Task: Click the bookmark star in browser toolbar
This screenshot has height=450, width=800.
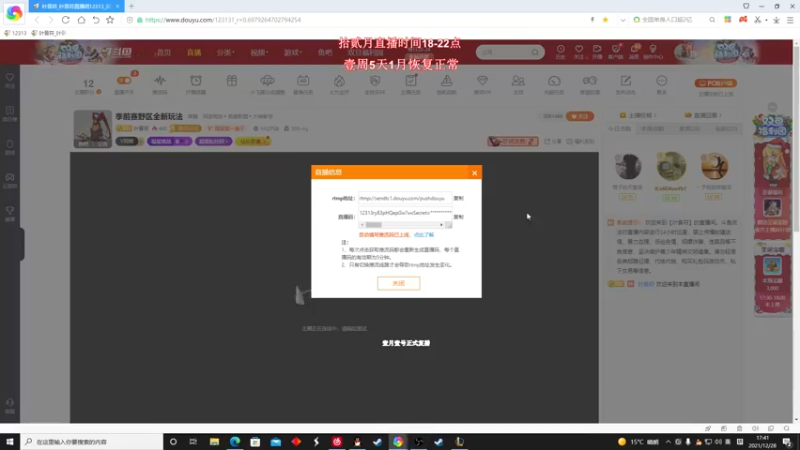Action: (110, 20)
